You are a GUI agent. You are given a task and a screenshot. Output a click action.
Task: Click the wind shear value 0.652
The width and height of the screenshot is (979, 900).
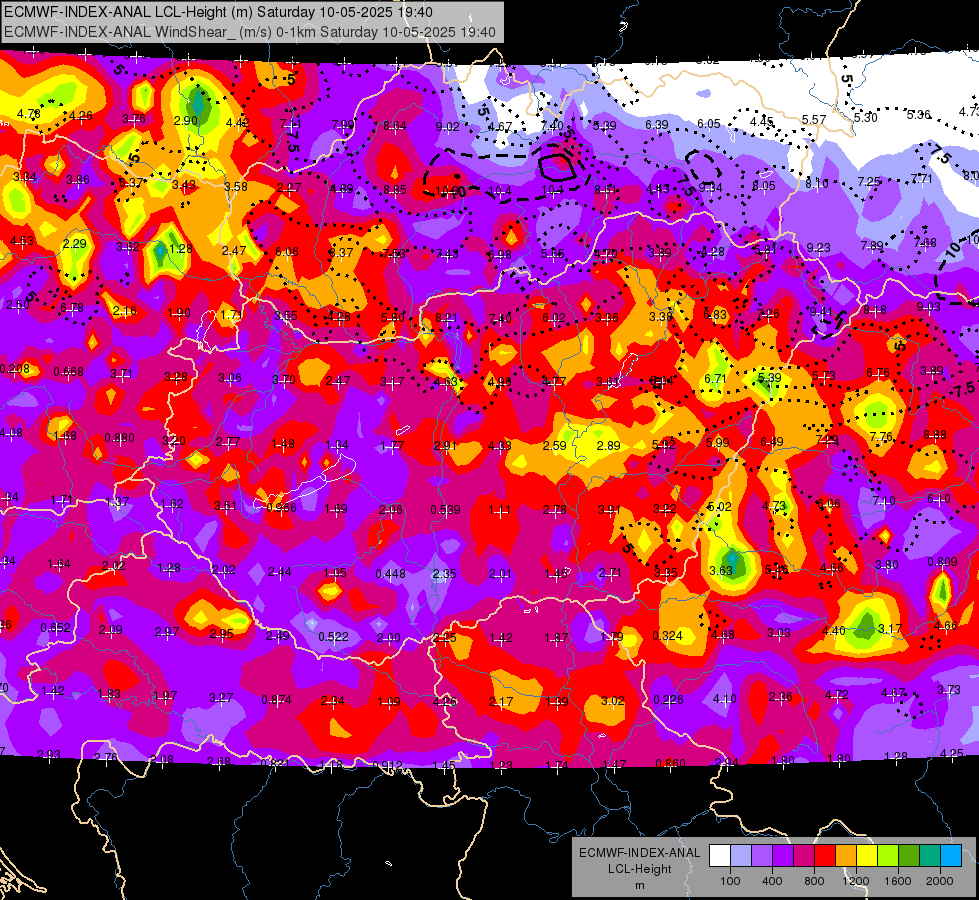click(x=56, y=627)
